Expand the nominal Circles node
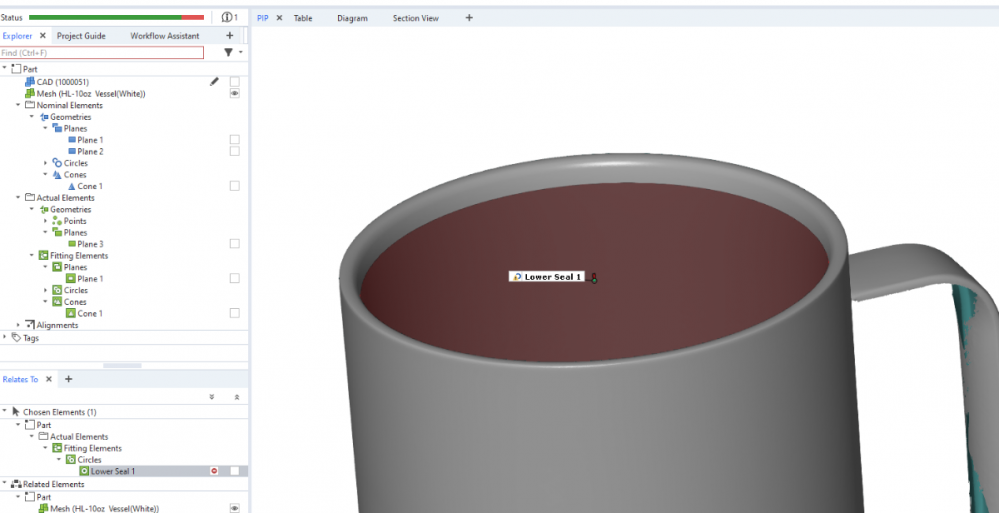The image size is (999, 513). pyautogui.click(x=45, y=163)
